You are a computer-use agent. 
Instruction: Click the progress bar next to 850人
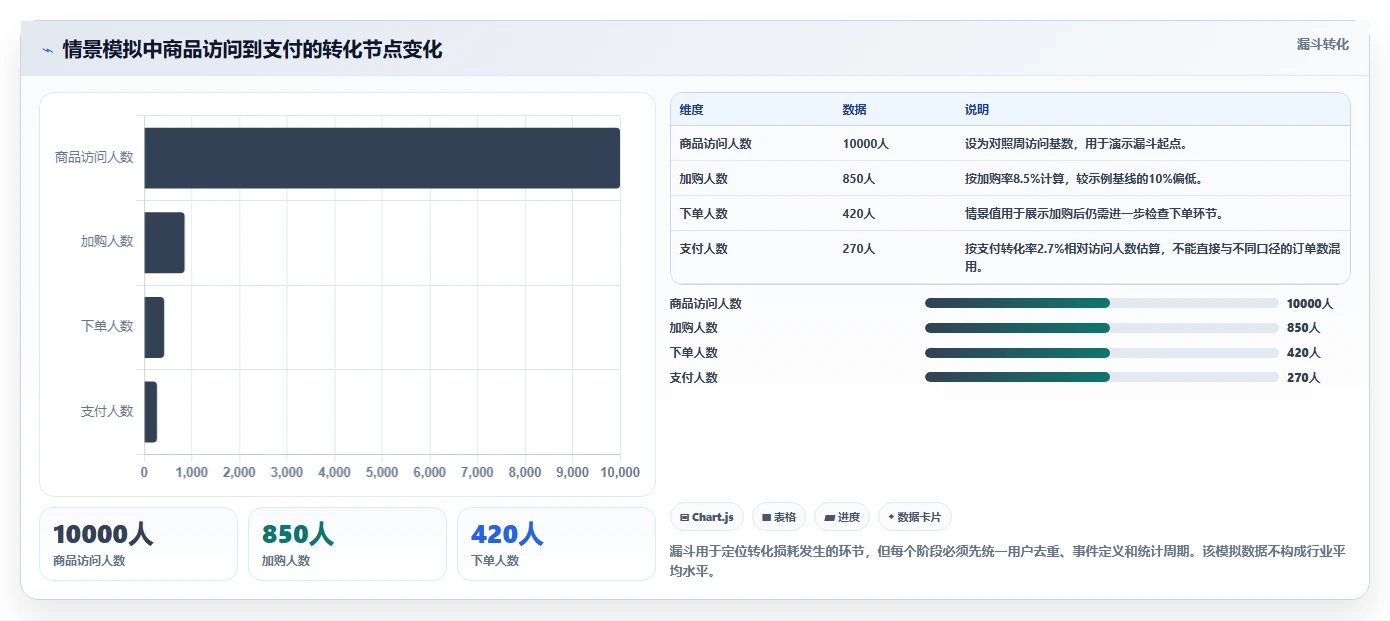tap(1102, 328)
